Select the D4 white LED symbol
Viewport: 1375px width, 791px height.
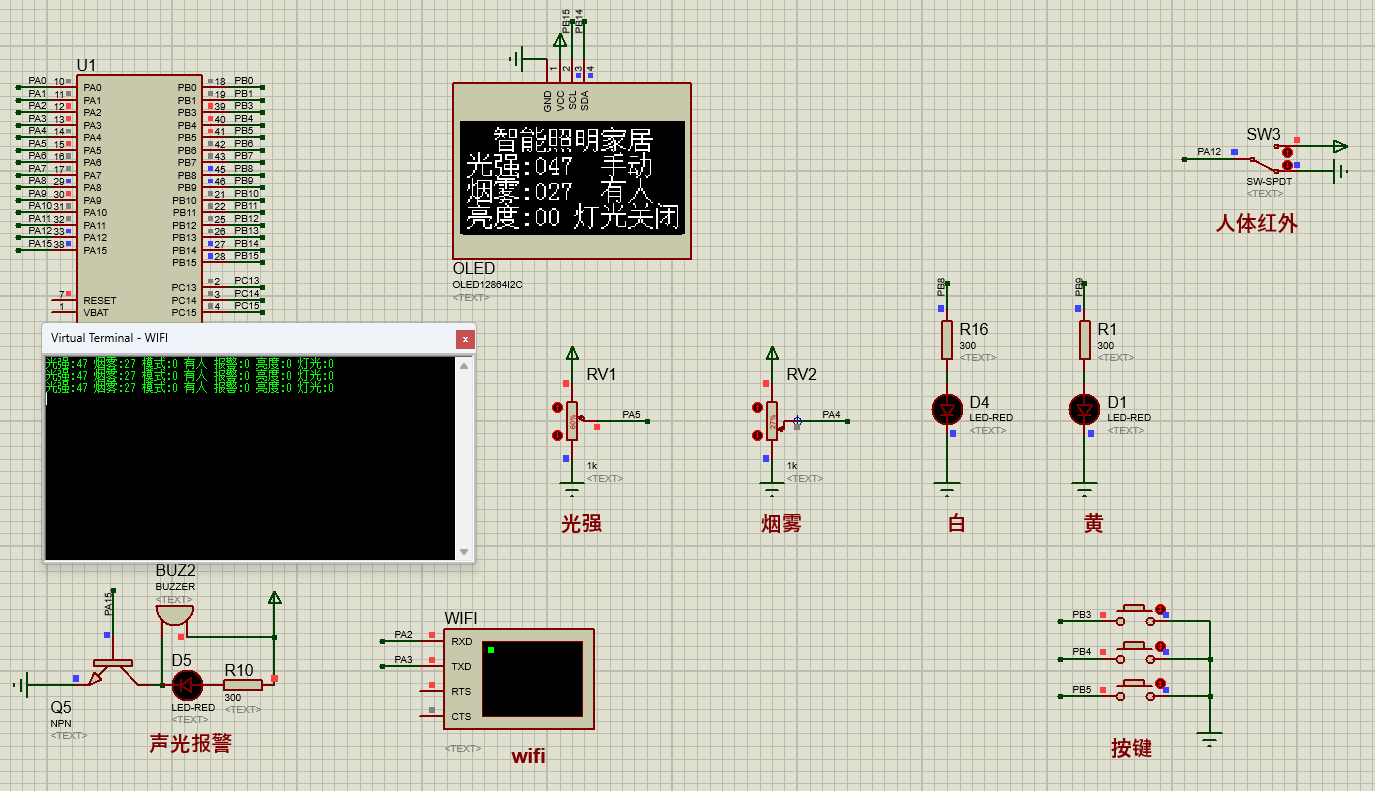coord(946,409)
